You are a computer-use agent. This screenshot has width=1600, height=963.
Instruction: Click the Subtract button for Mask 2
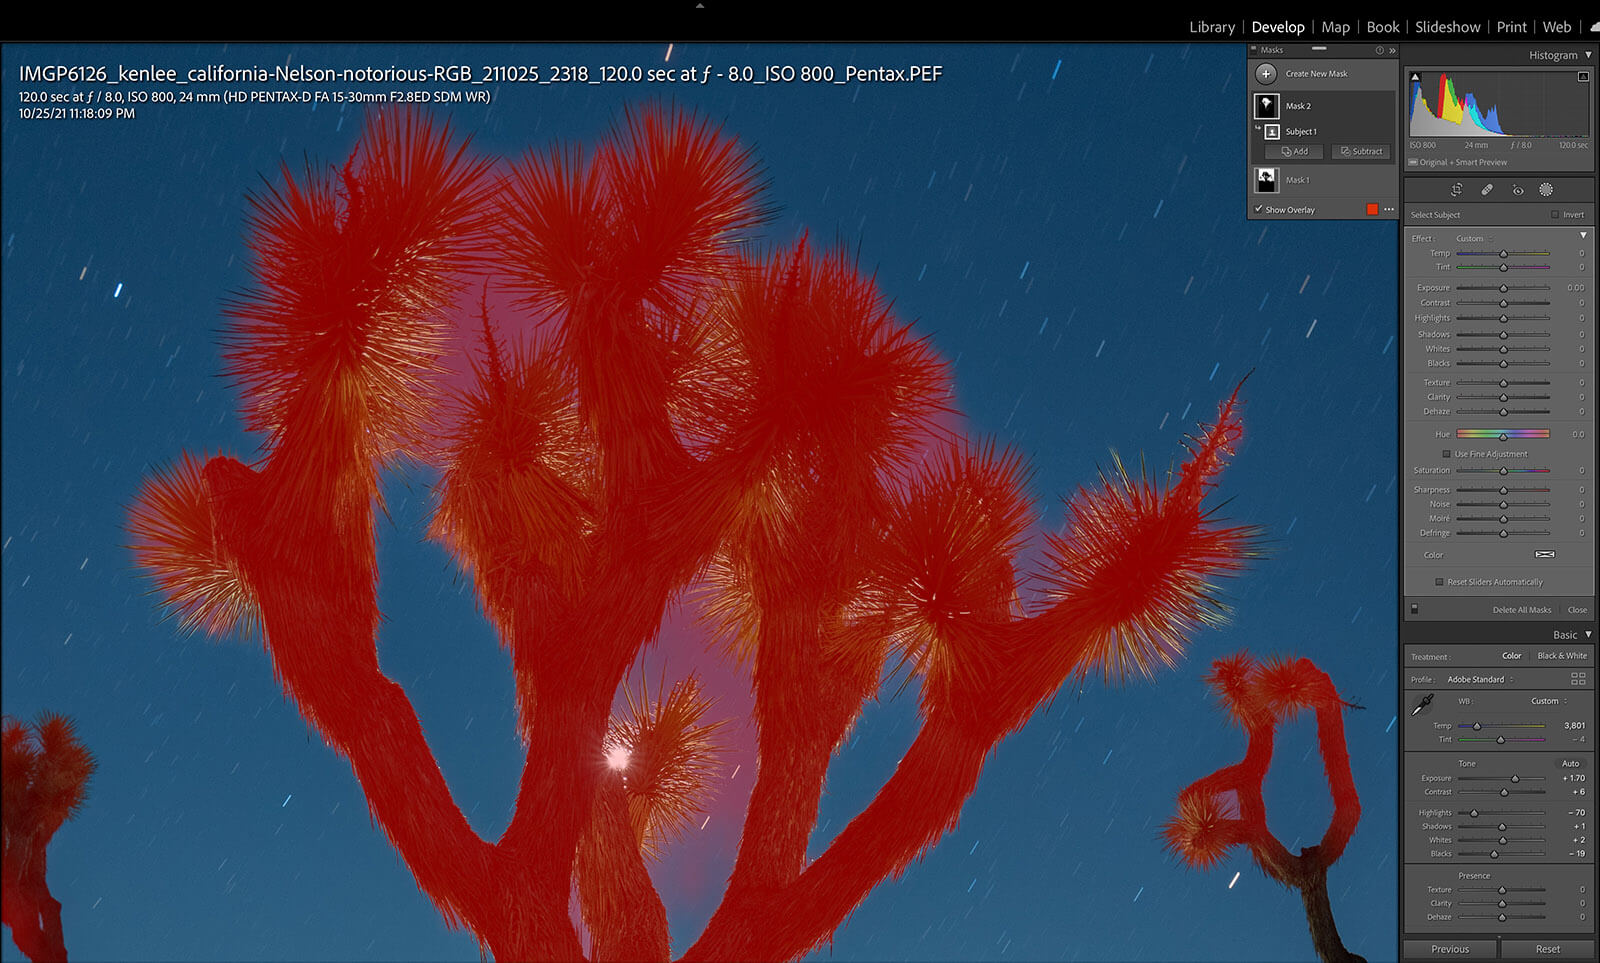tap(1361, 152)
